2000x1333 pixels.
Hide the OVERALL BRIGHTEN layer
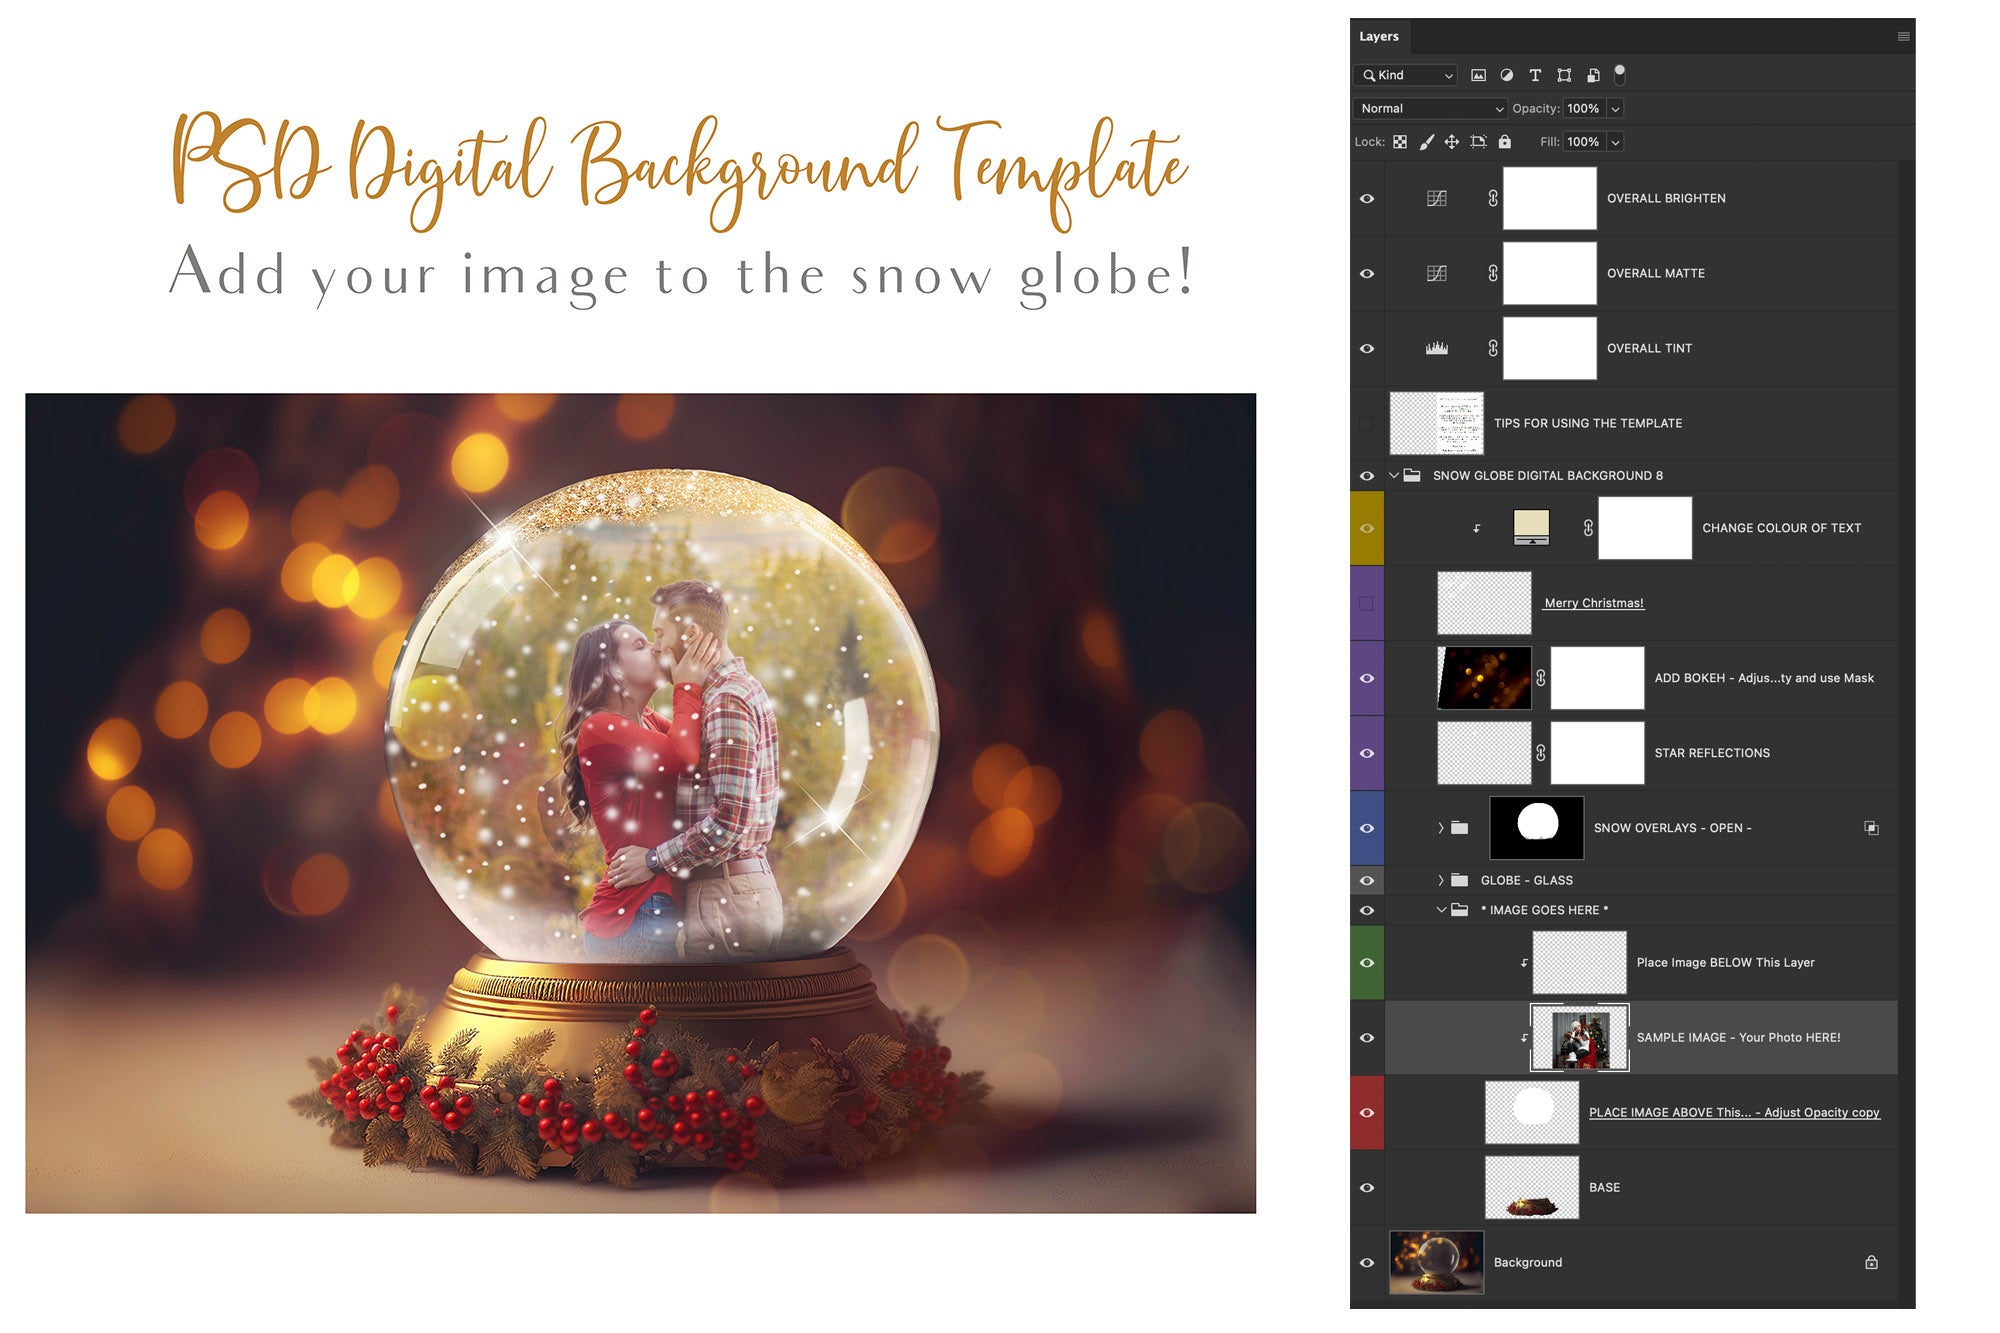tap(1367, 198)
